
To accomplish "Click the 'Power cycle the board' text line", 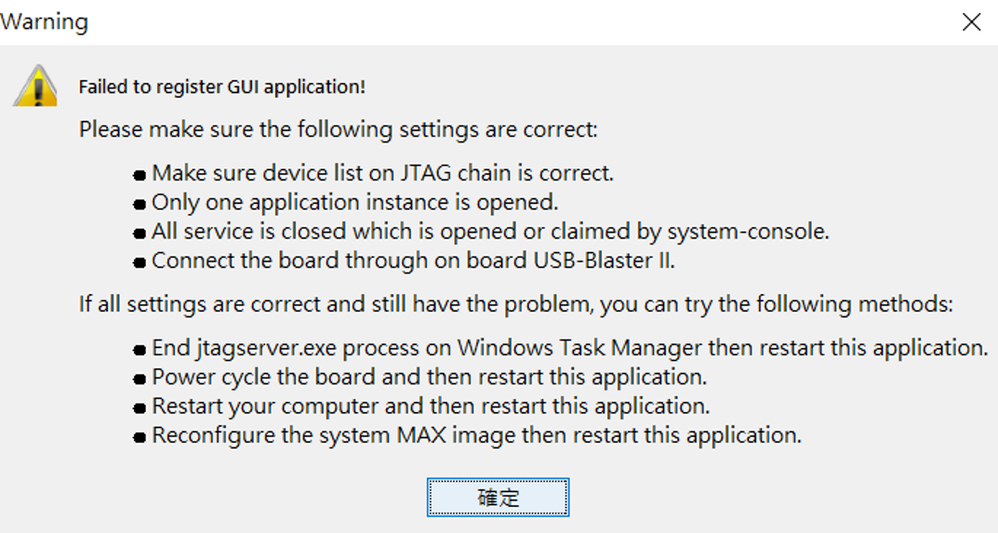I will tap(429, 377).
